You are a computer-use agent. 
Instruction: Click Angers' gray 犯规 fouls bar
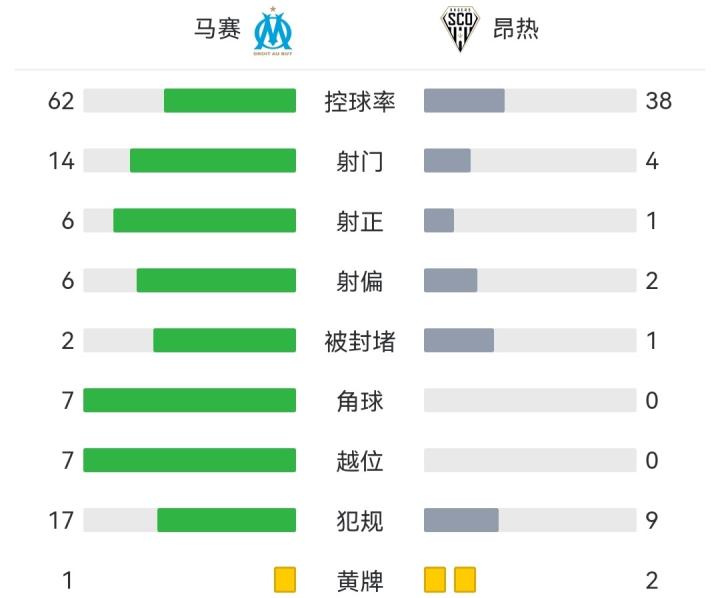(461, 520)
